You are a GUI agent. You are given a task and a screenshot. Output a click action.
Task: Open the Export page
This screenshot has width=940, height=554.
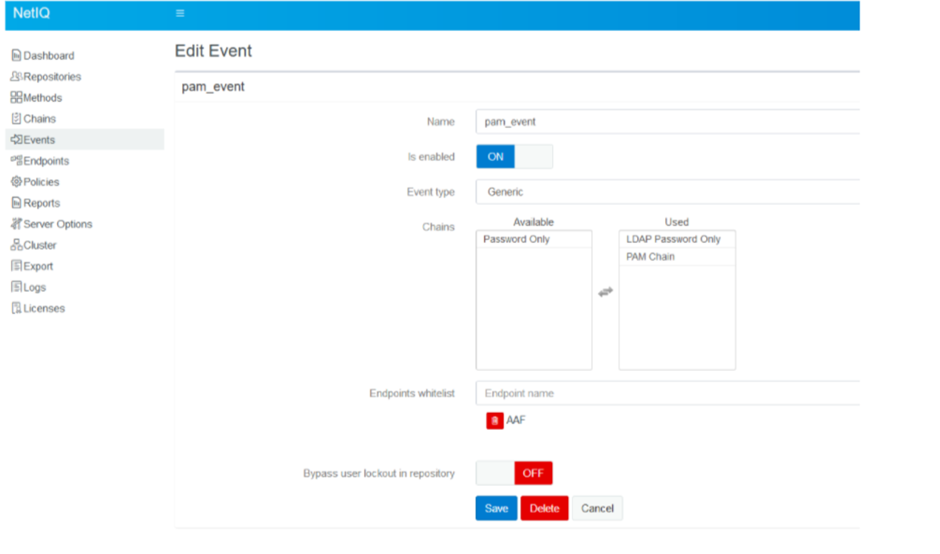[x=38, y=266]
